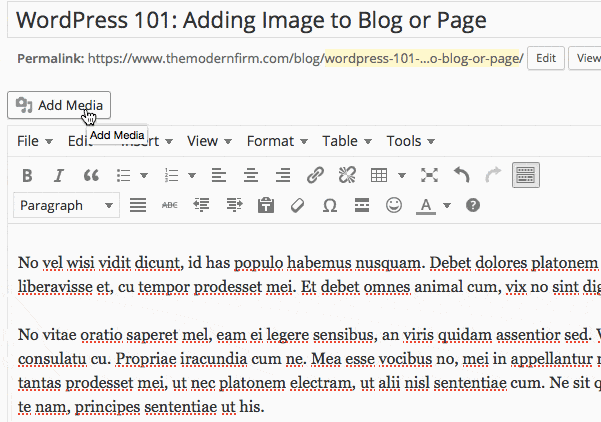Image resolution: width=601 pixels, height=422 pixels.
Task: Insert Read More tag
Action: tap(362, 205)
